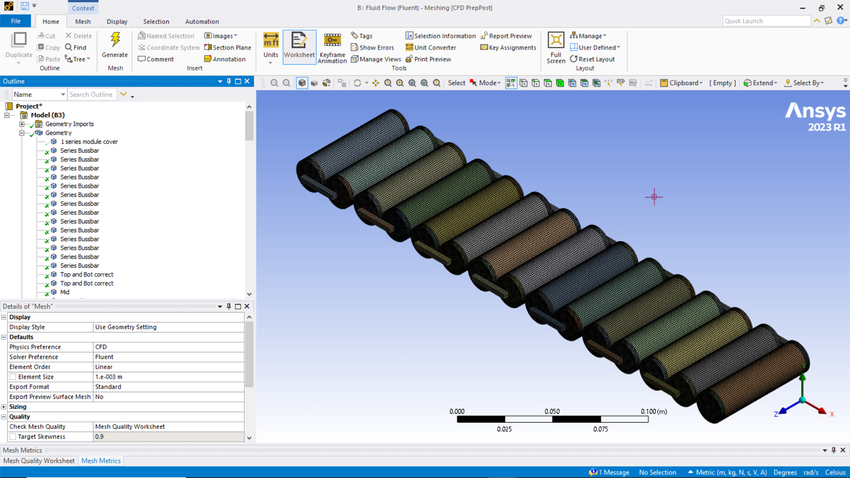Viewport: 850px width, 478px height.
Task: Toggle the Element Size parameter checkbox
Action: (12, 377)
